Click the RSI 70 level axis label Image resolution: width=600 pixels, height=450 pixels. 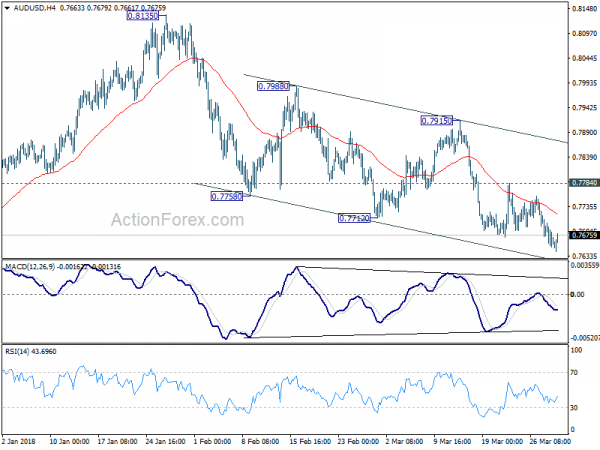[x=574, y=372]
